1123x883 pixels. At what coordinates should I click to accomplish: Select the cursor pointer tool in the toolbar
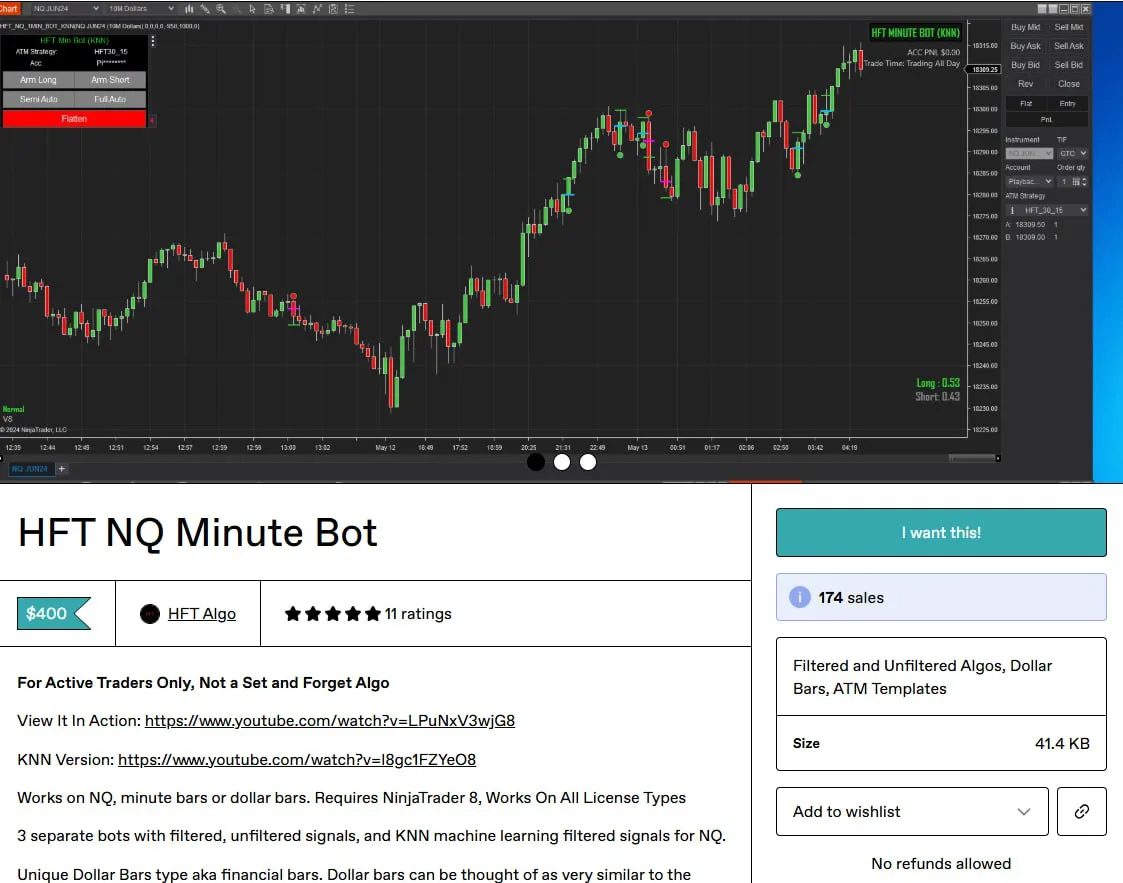click(x=251, y=10)
